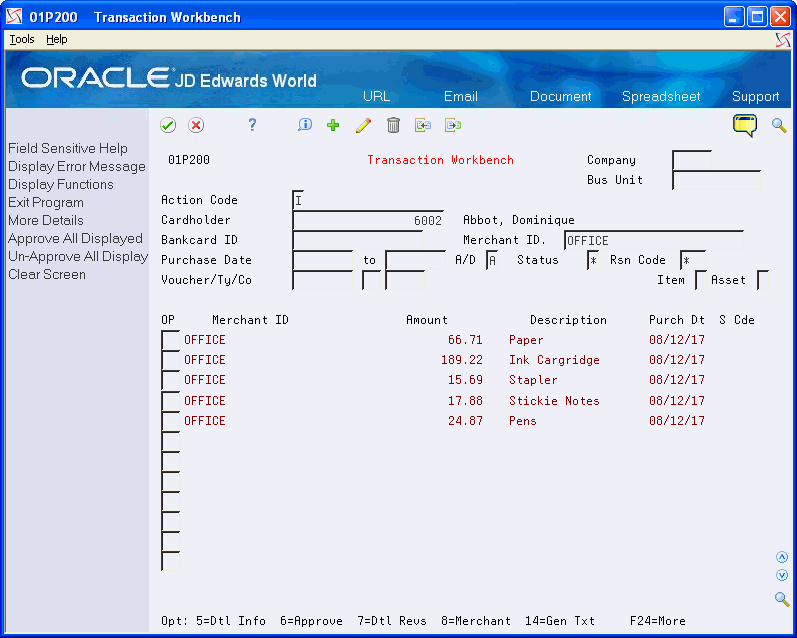Click the OP field for Stapler row
The width and height of the screenshot is (797, 638).
coord(170,380)
